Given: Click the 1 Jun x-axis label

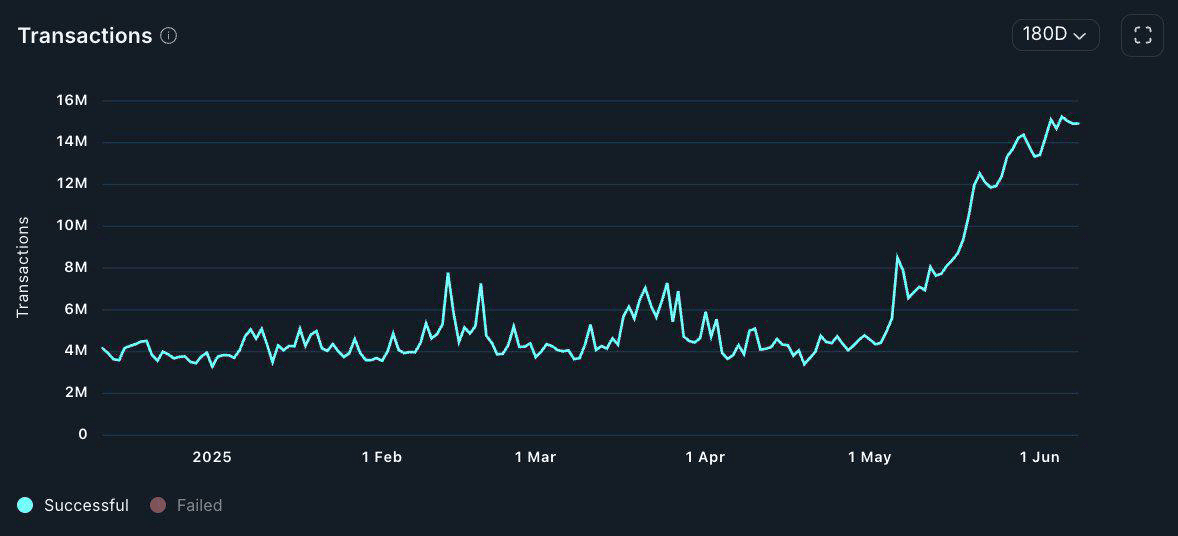Looking at the screenshot, I should tap(1039, 457).
